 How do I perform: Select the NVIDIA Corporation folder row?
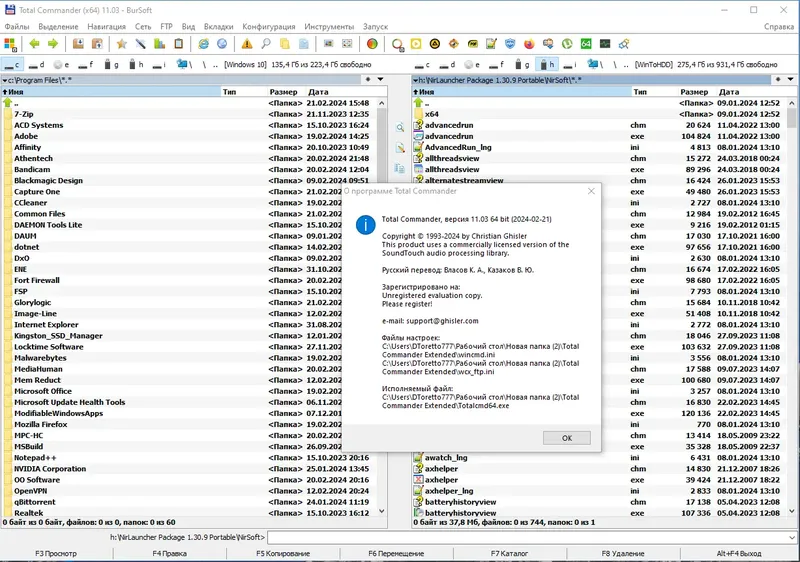point(189,469)
